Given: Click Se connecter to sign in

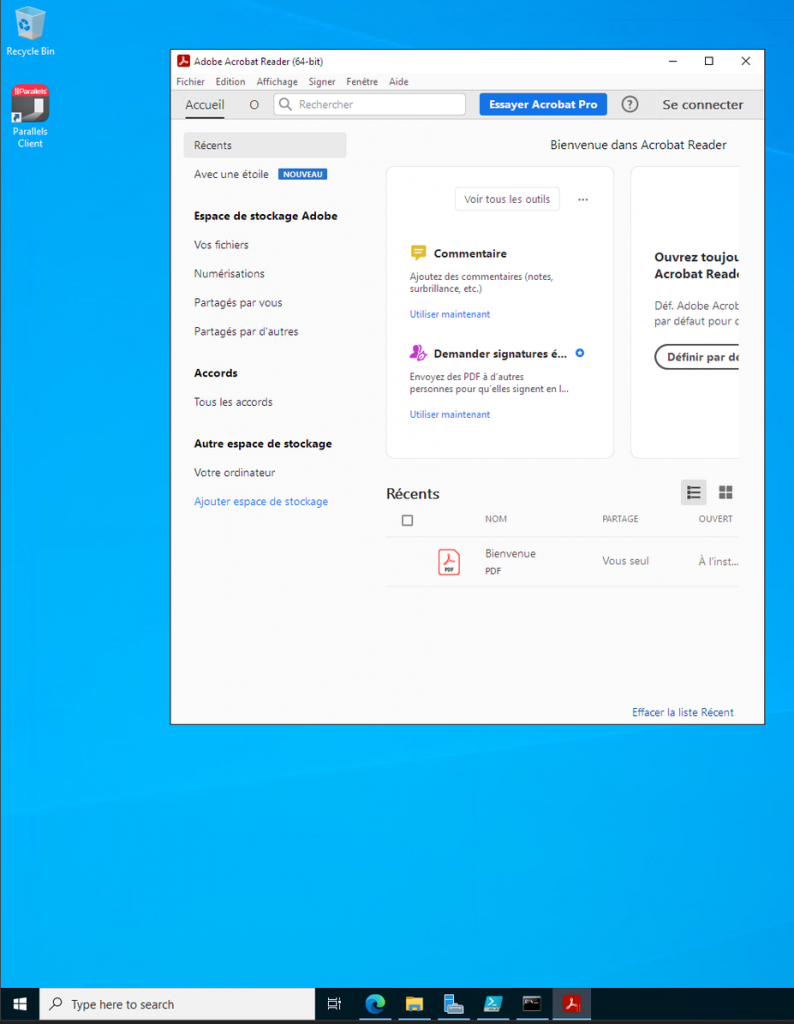Looking at the screenshot, I should click(703, 104).
